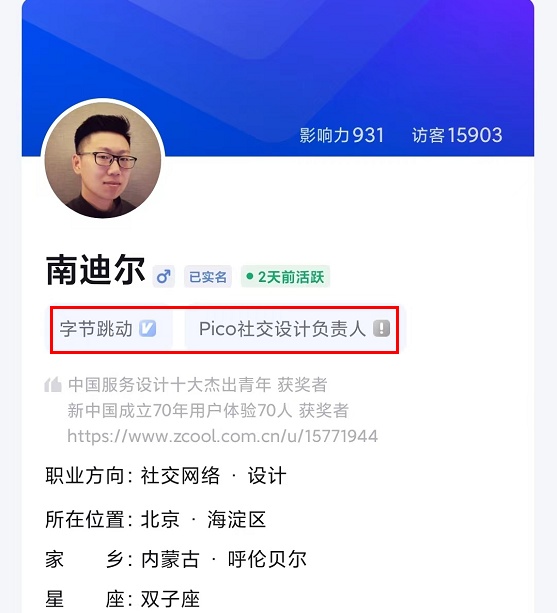Tap the 家乡 内蒙古 呼伦贝尔 row
This screenshot has height=613, width=557.
[x=176, y=559]
